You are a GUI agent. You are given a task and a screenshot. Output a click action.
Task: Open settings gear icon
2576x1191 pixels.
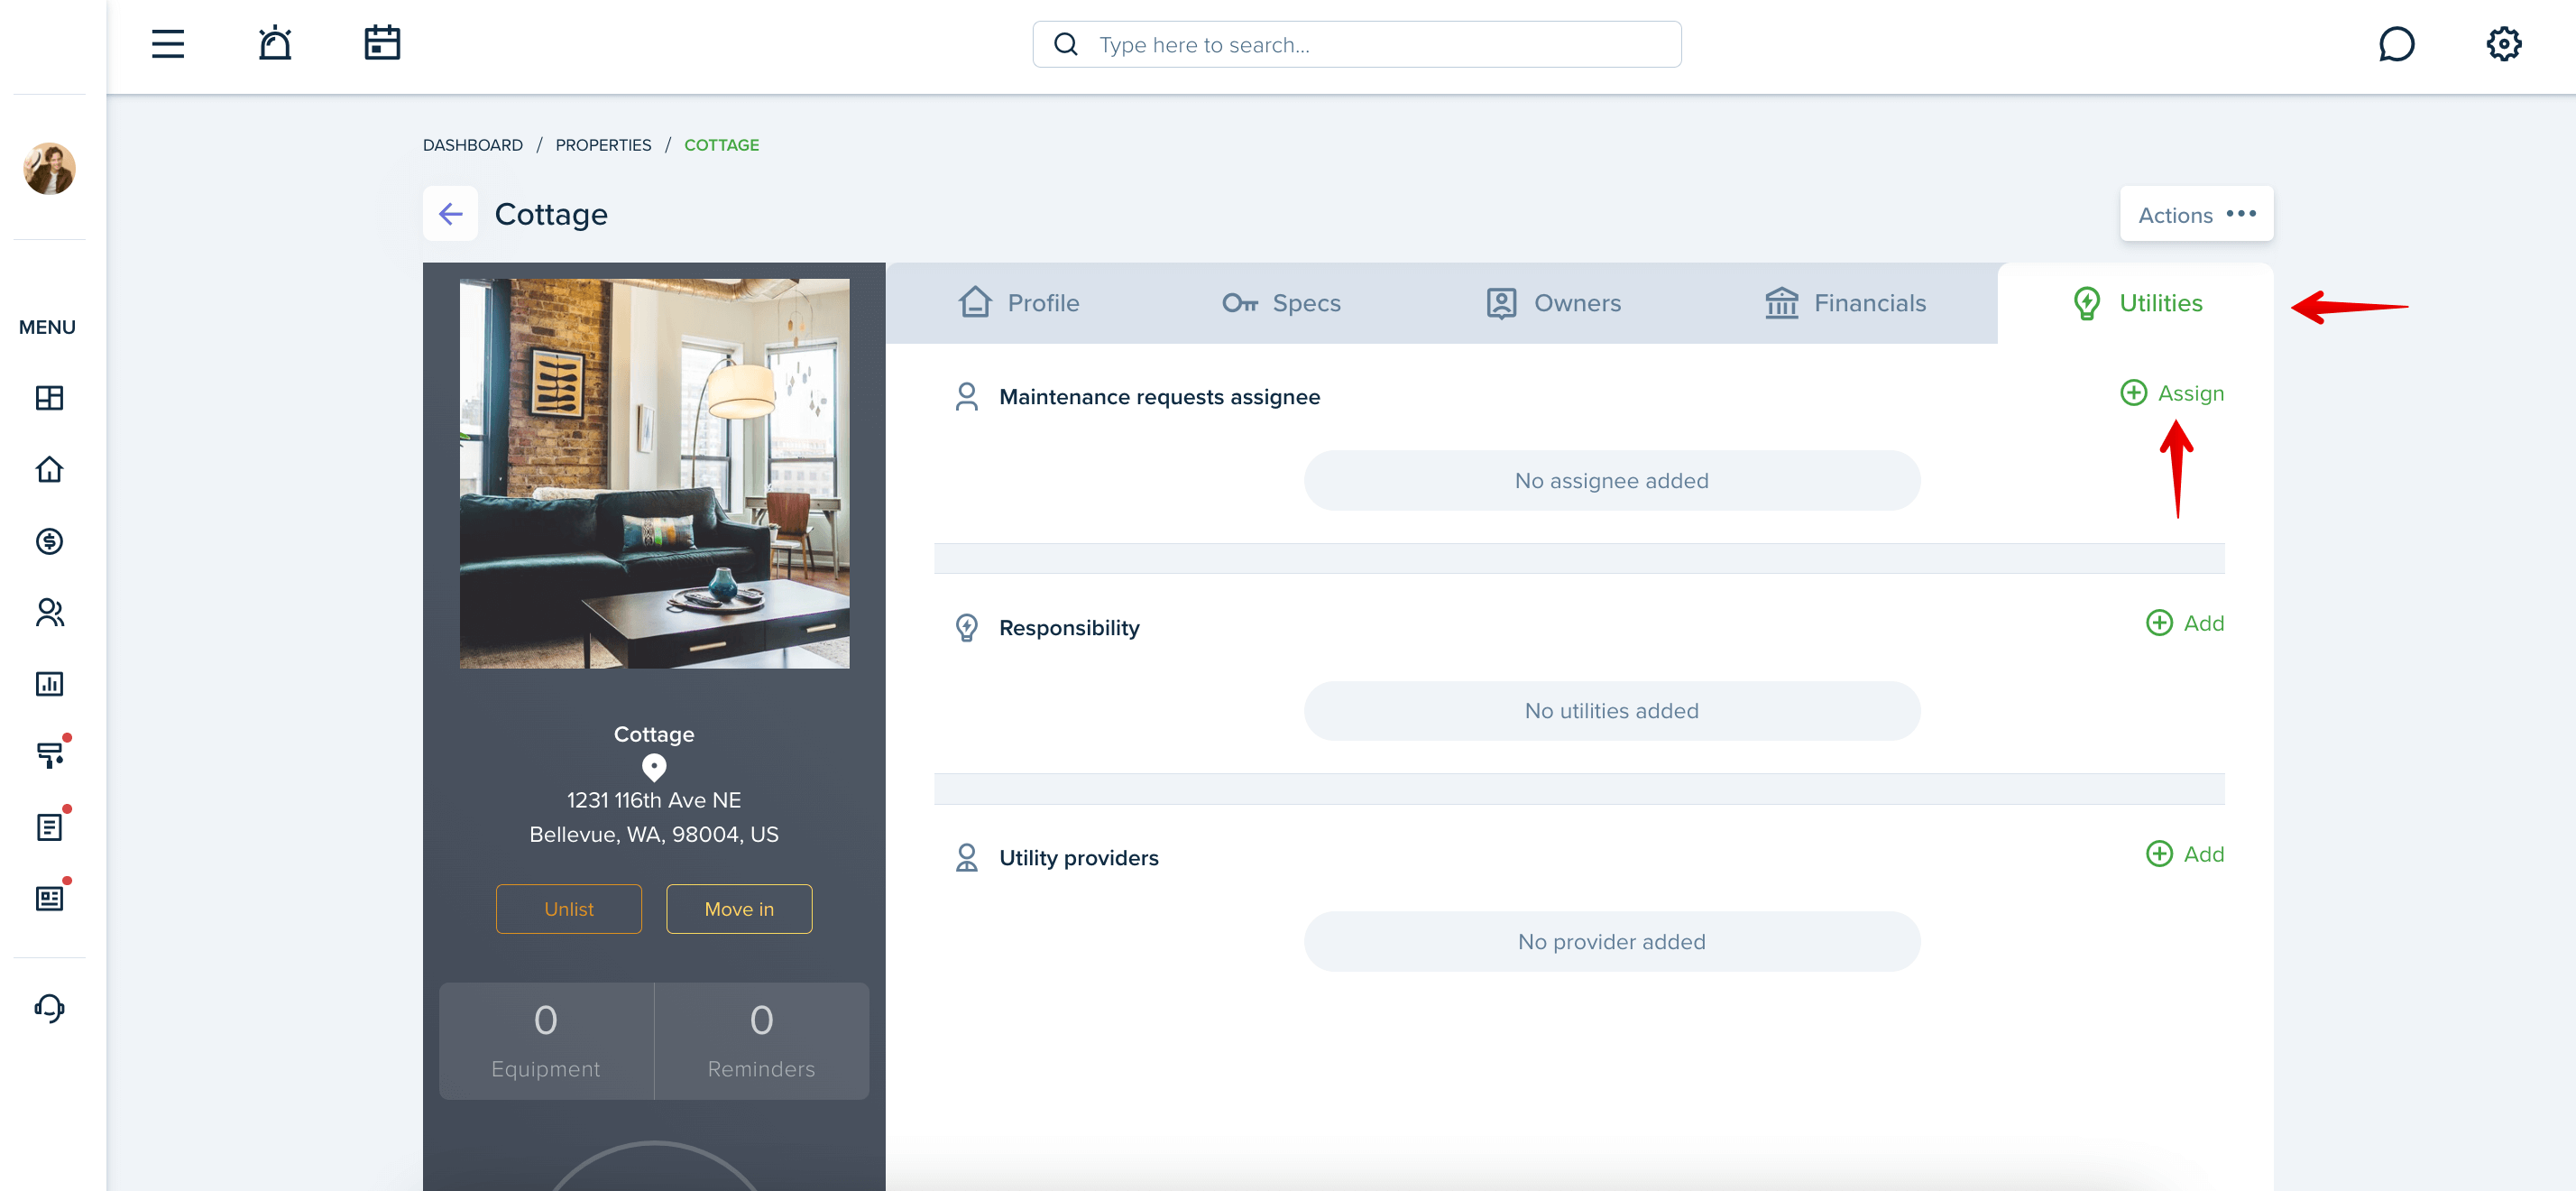[2503, 44]
